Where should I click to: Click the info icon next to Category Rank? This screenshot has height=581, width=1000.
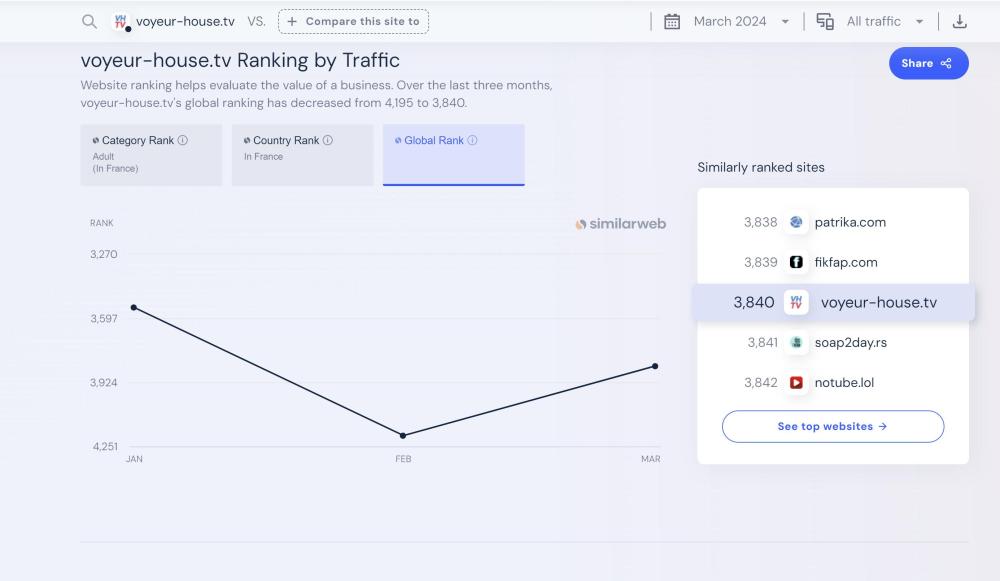click(183, 141)
